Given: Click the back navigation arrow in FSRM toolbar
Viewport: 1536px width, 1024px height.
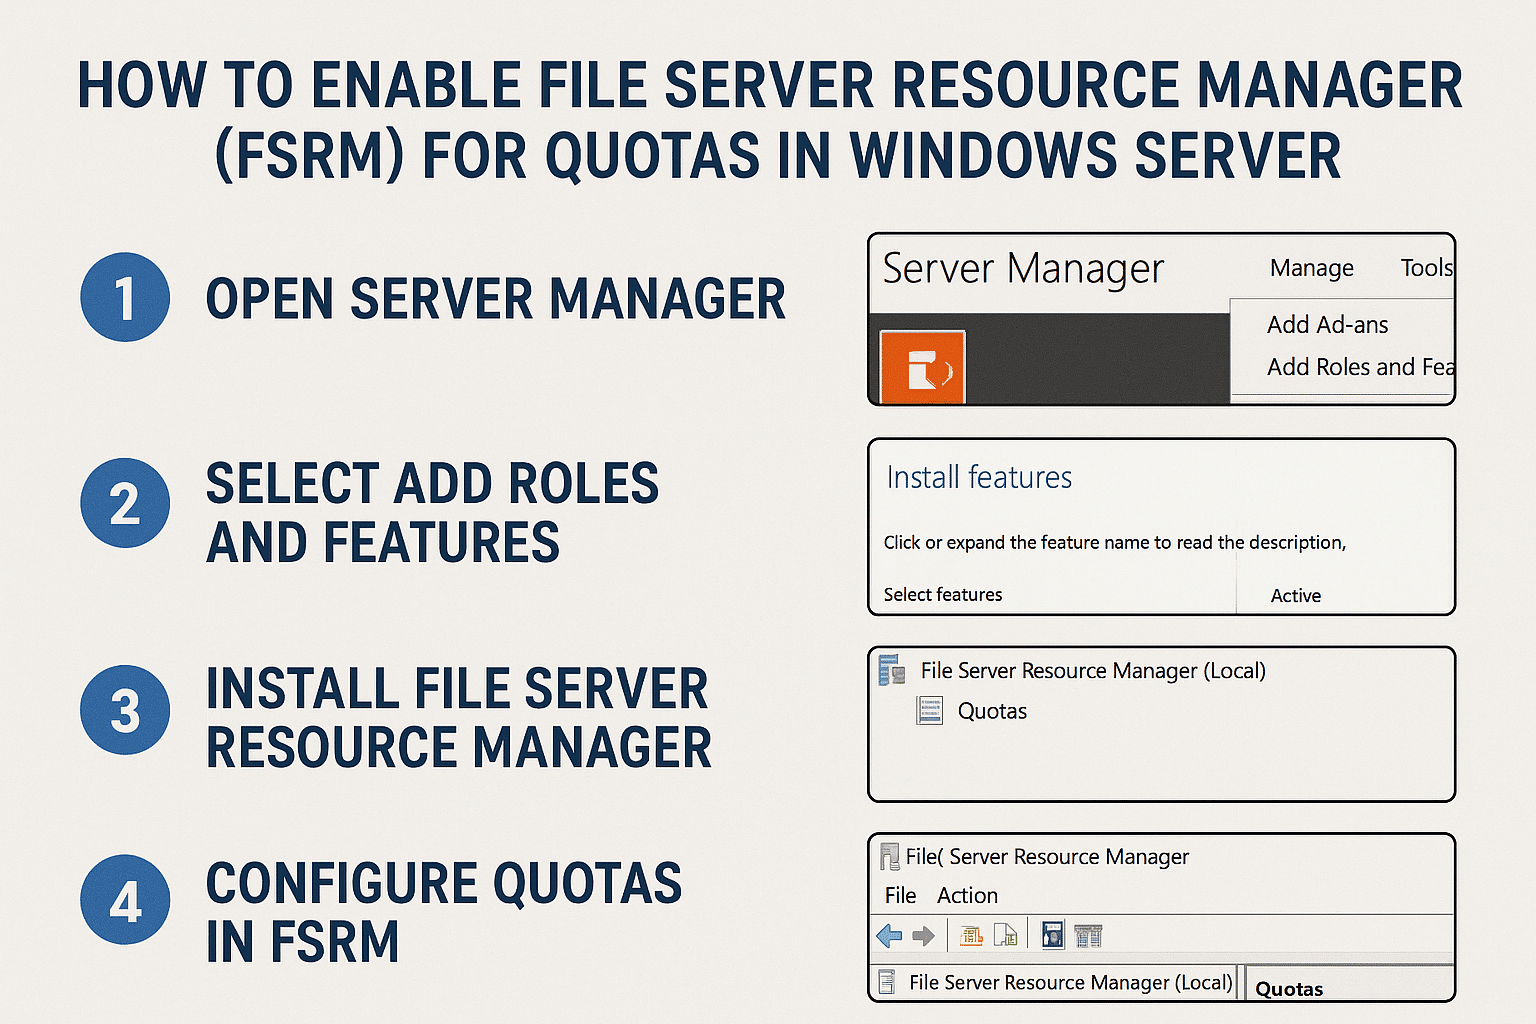Looking at the screenshot, I should click(x=889, y=935).
